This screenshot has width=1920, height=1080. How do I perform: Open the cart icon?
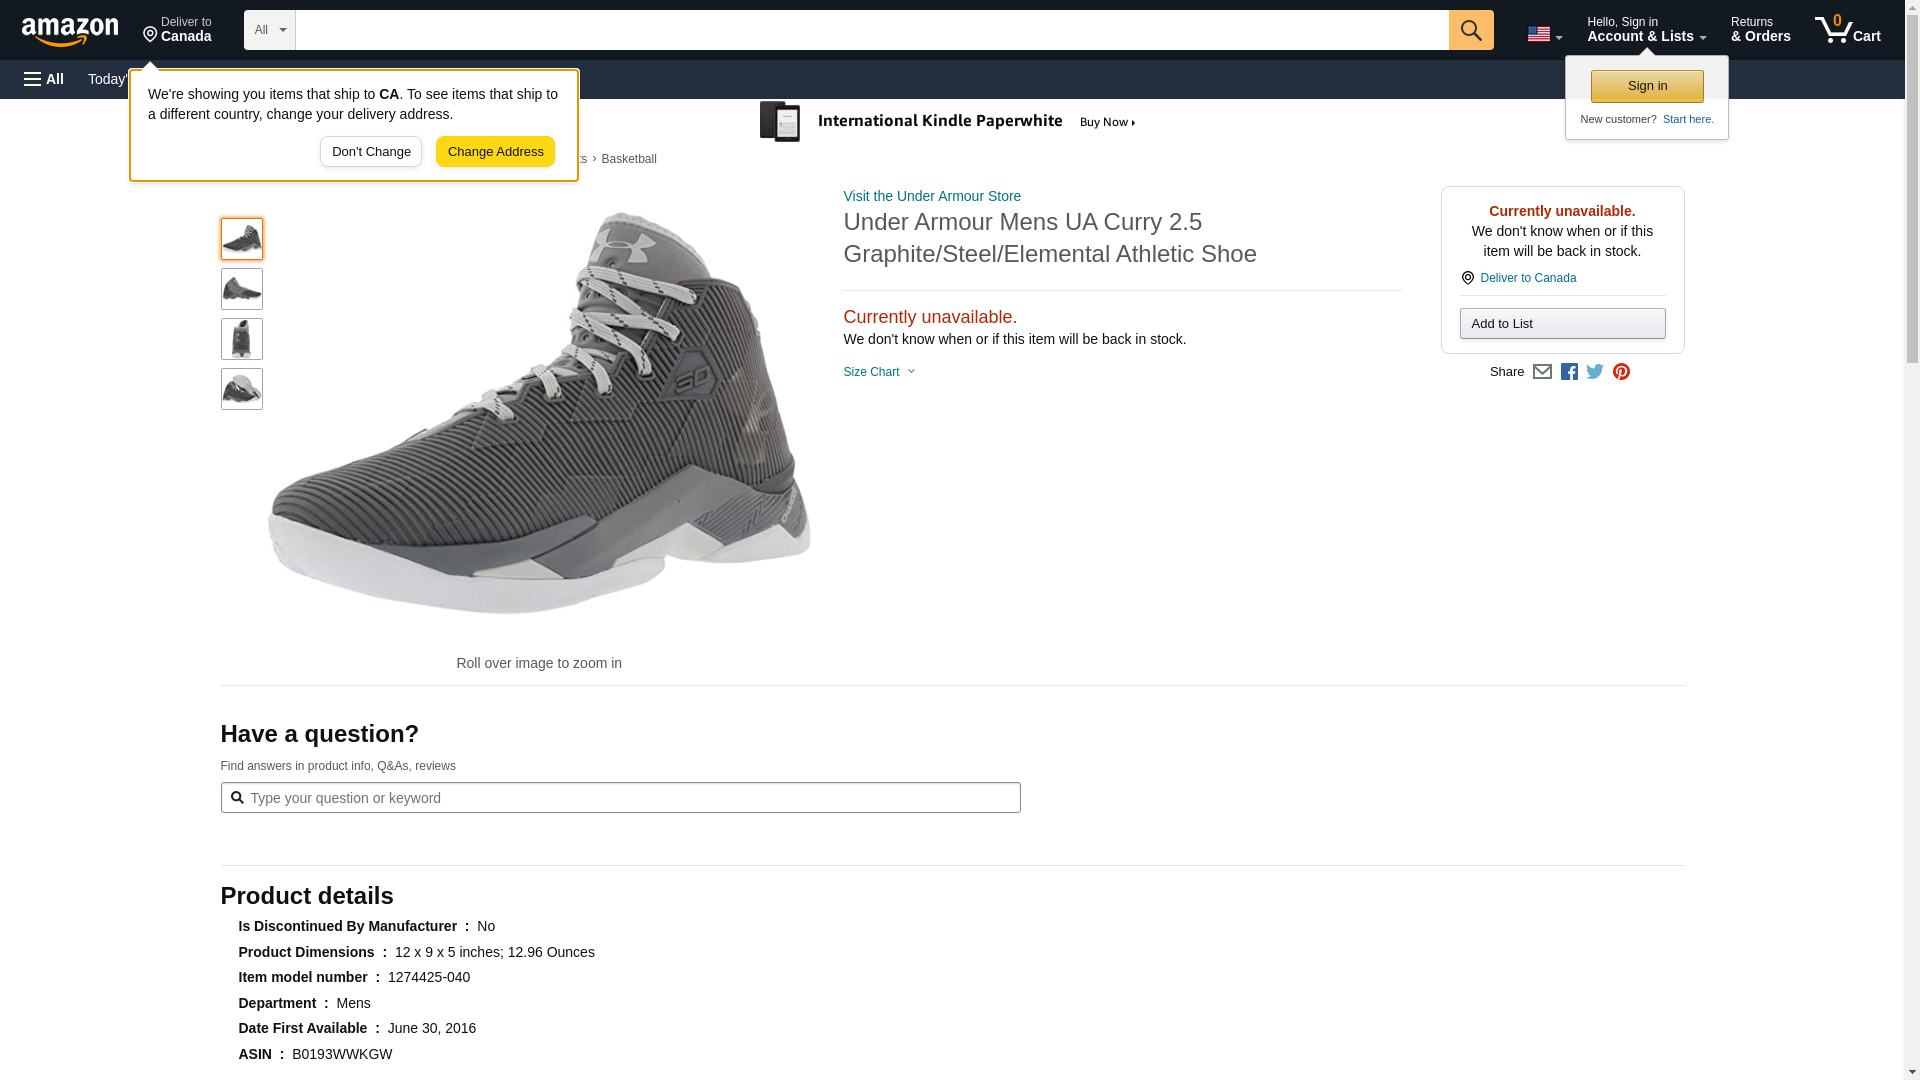click(x=1847, y=30)
